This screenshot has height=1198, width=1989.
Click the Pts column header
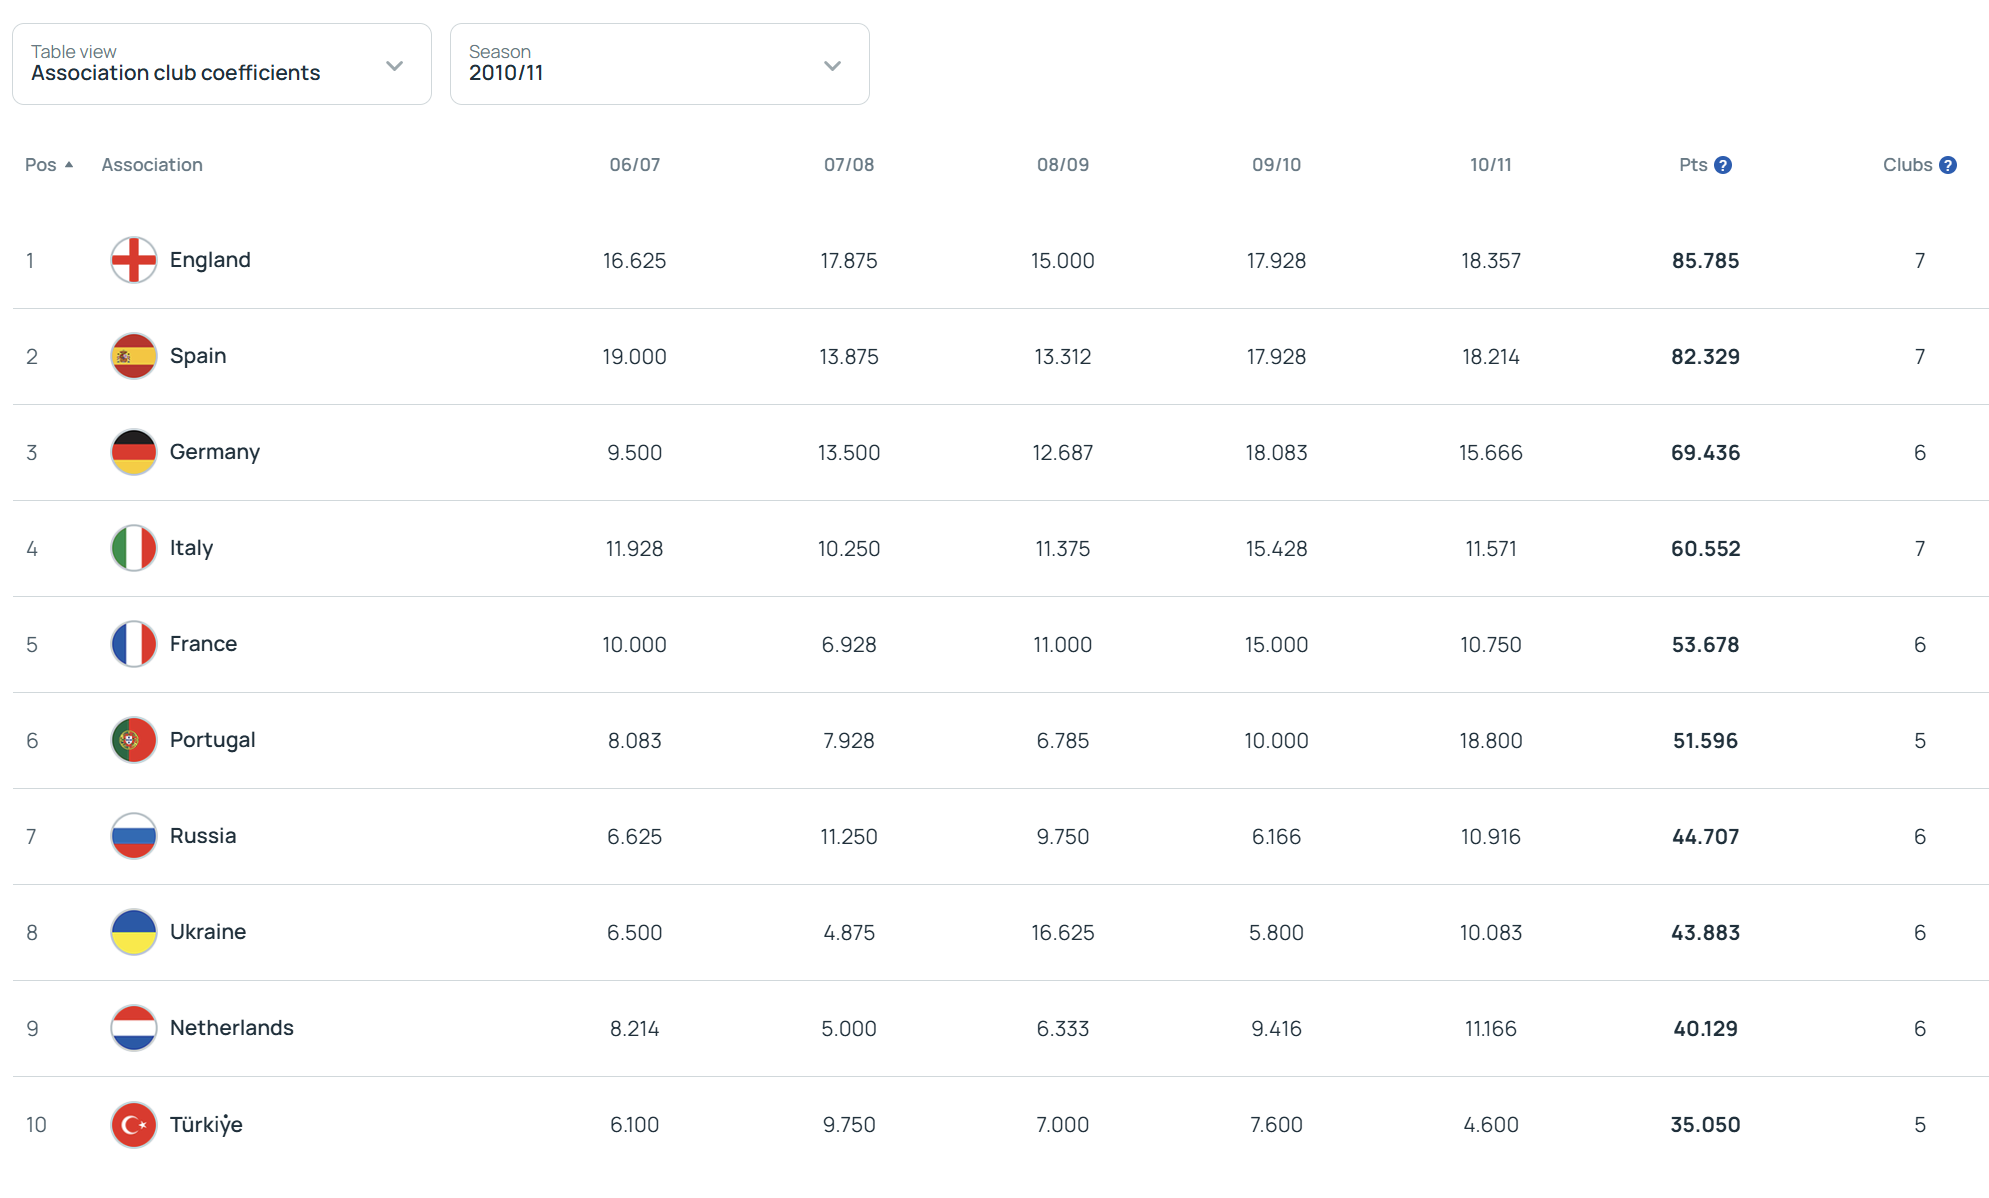tap(1693, 165)
